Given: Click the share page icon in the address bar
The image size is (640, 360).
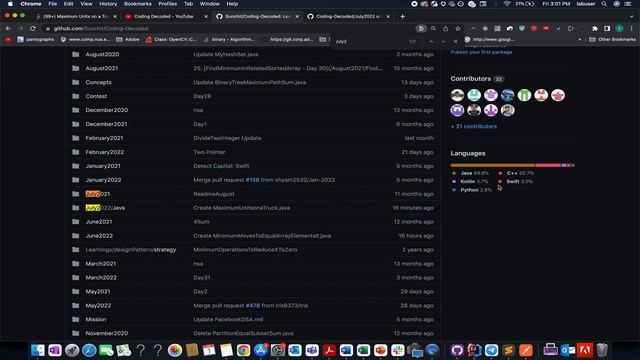Looking at the screenshot, I should tap(446, 29).
